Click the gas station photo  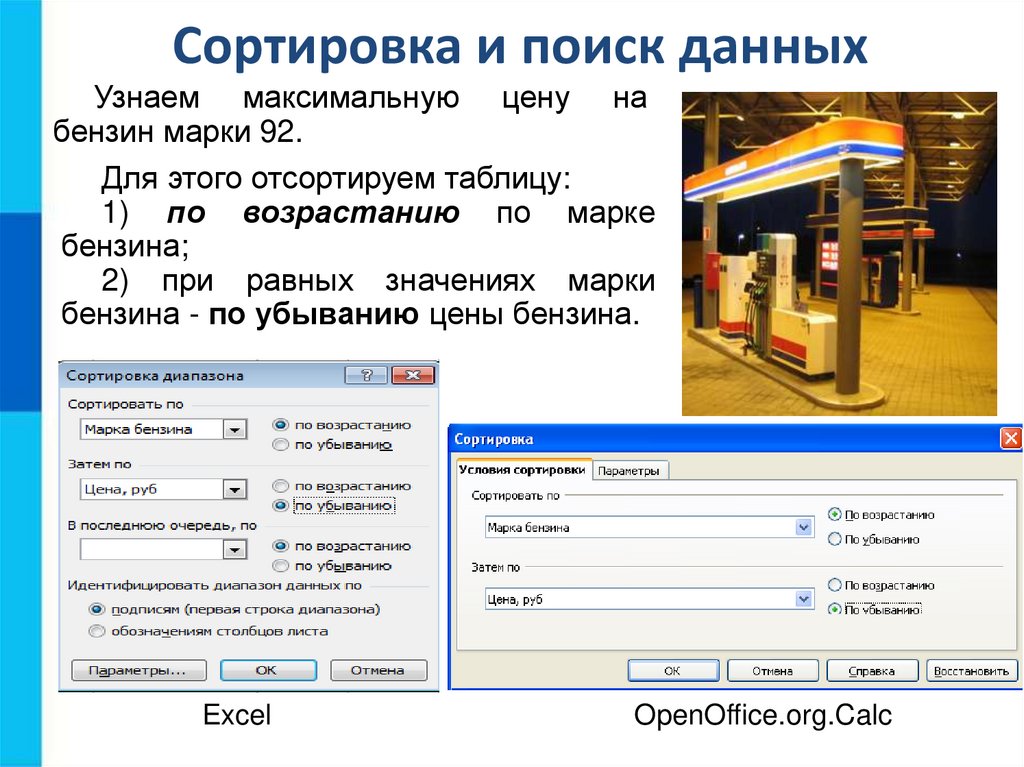pos(839,253)
